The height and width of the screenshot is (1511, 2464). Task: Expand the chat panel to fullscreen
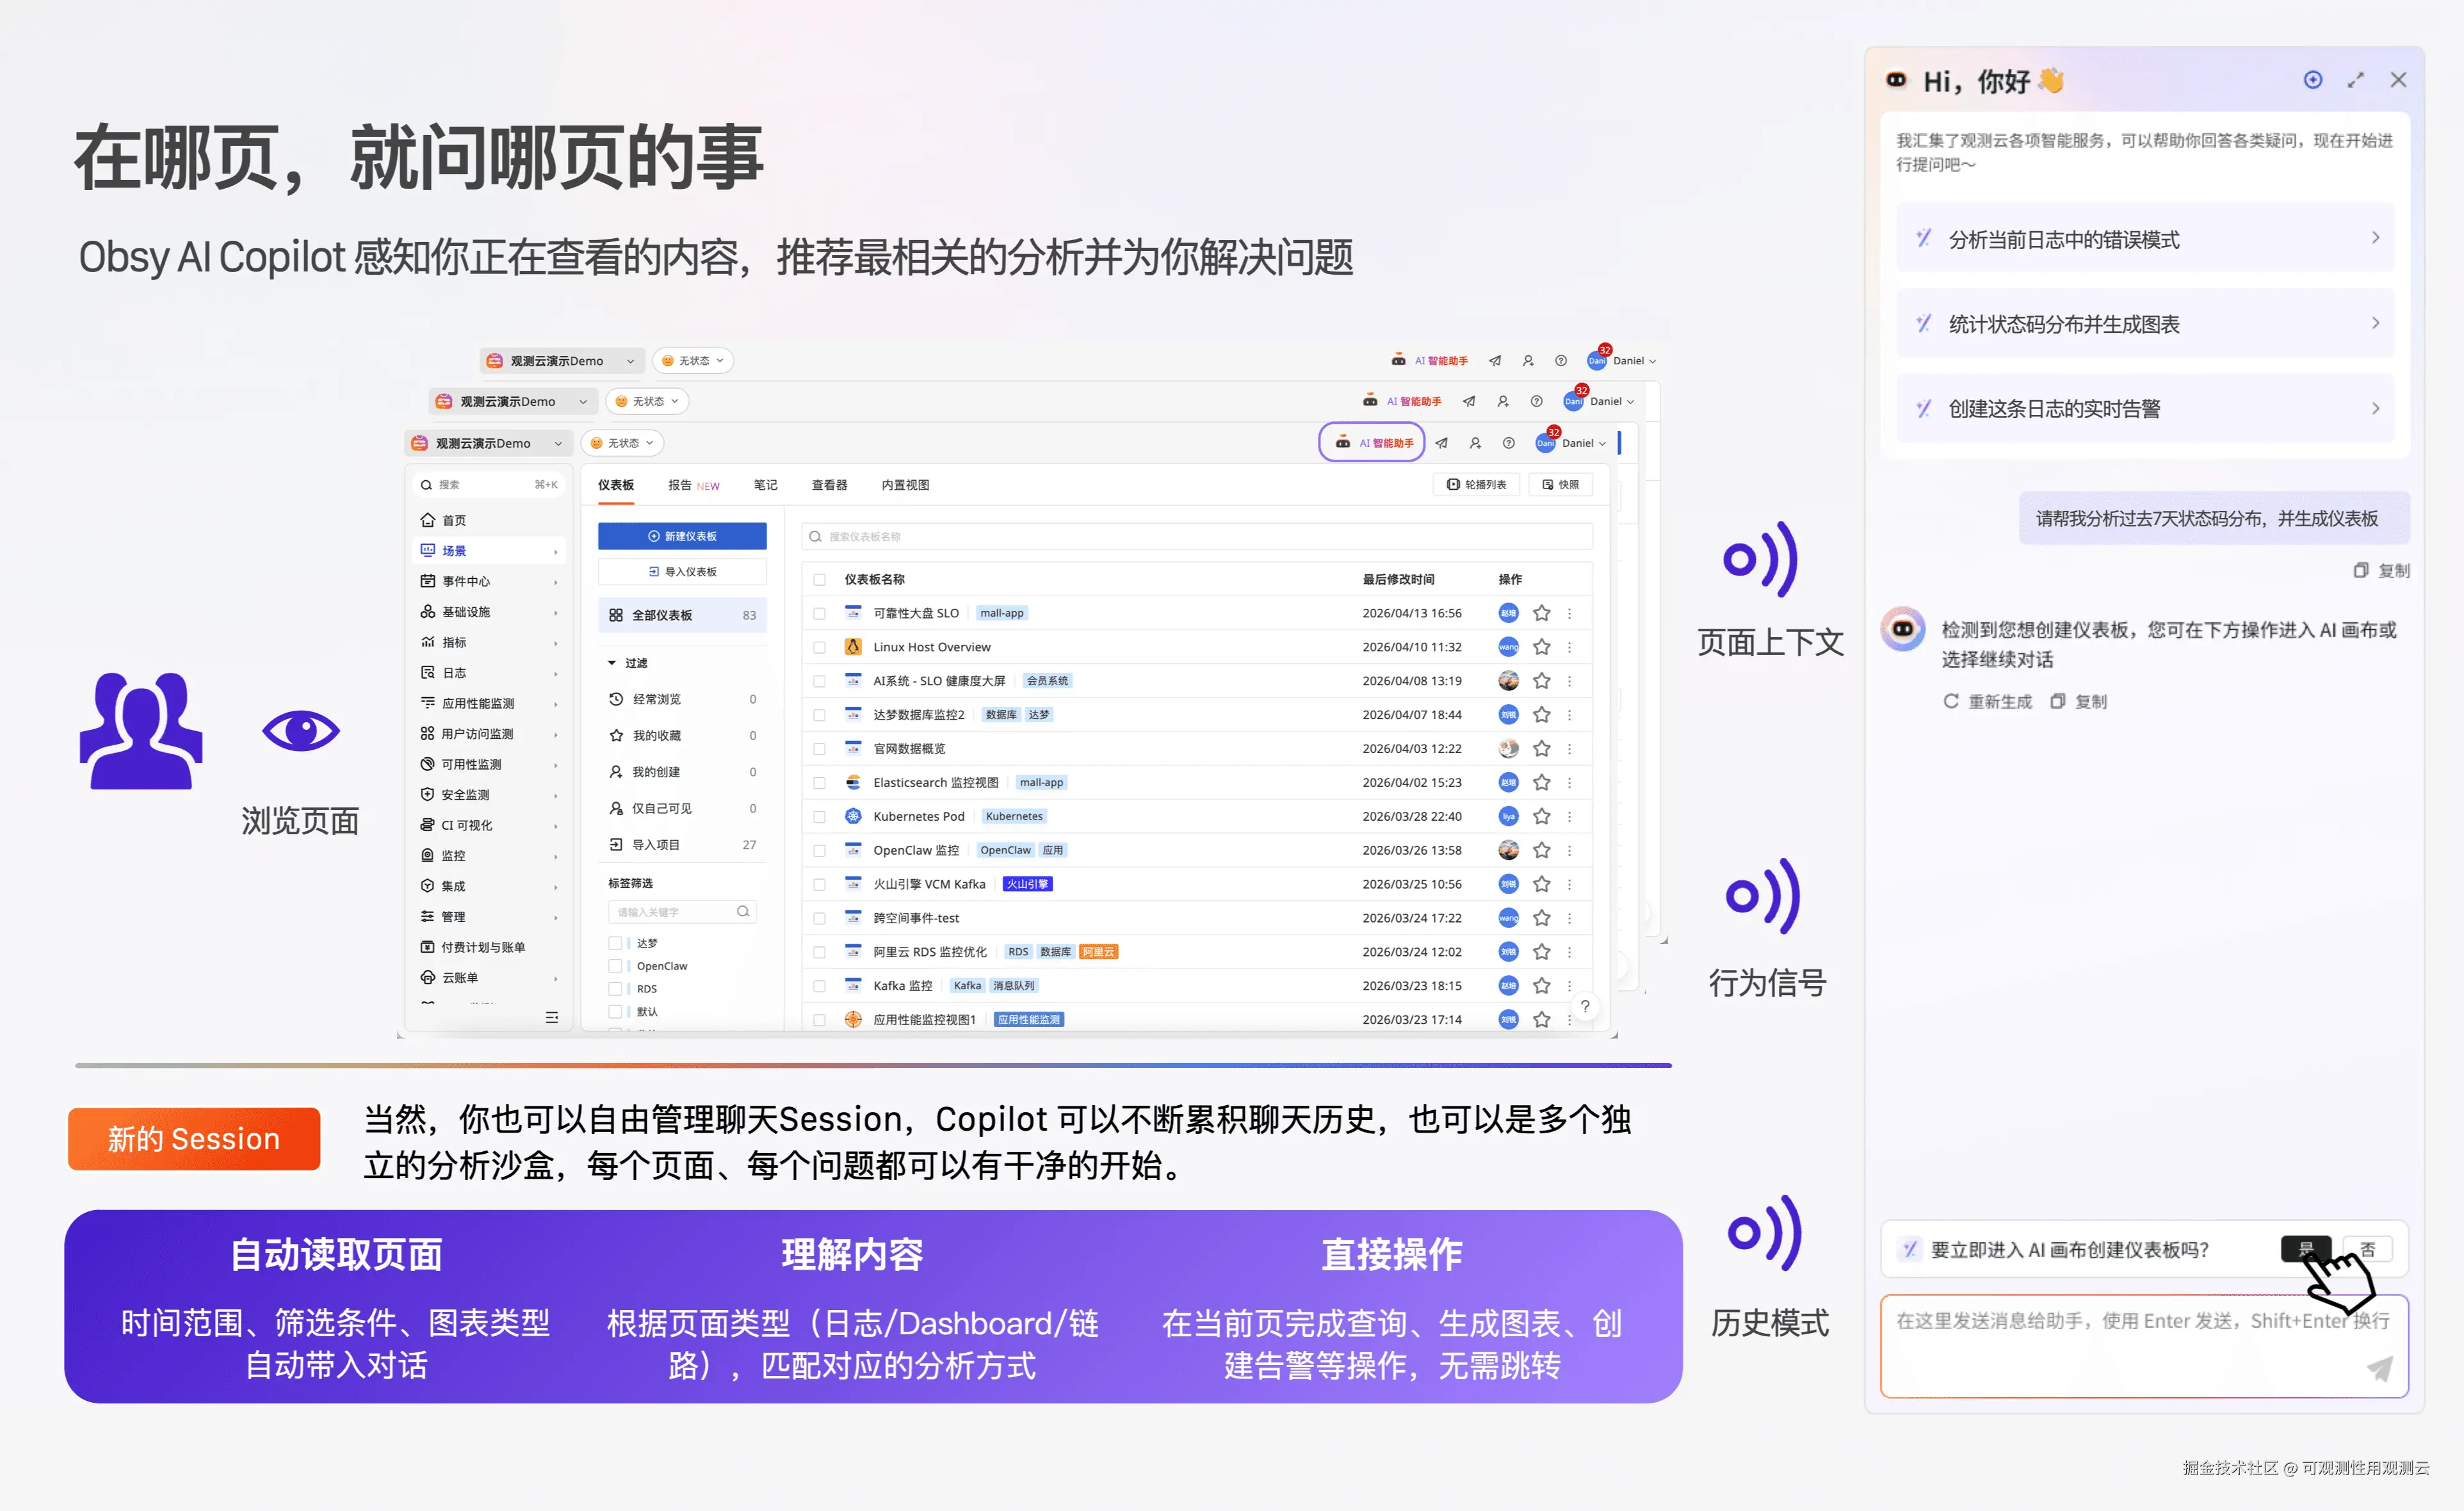click(x=2355, y=80)
